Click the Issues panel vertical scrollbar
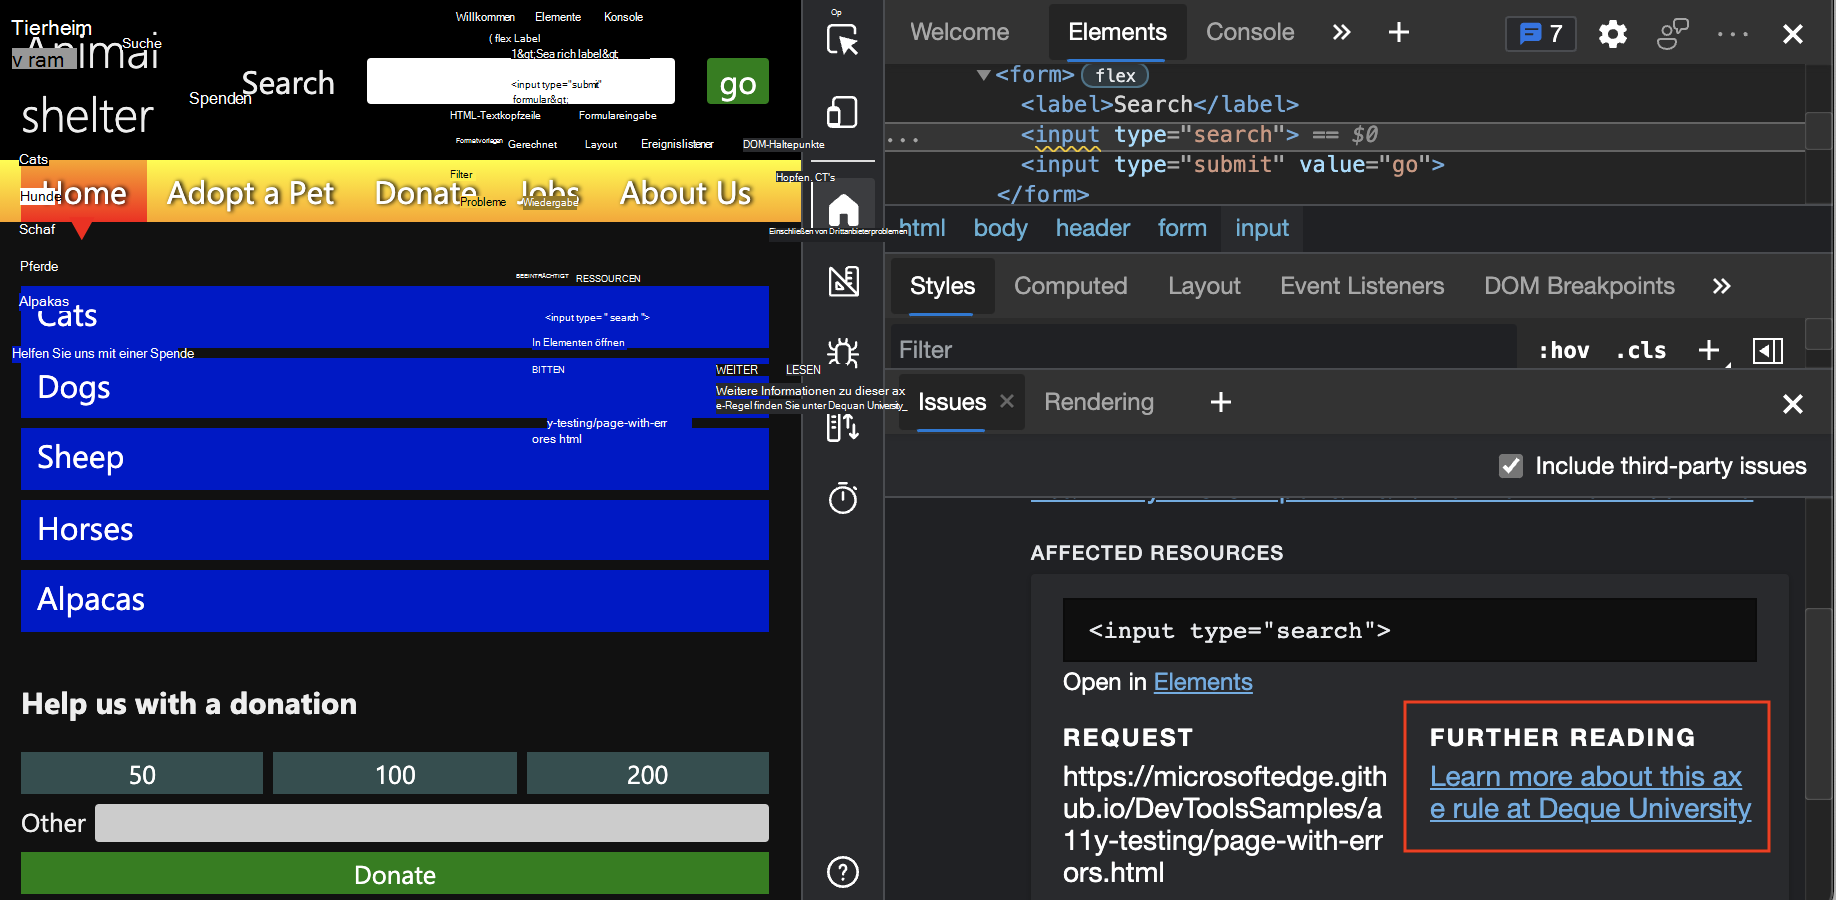The image size is (1836, 900). pos(1818,702)
